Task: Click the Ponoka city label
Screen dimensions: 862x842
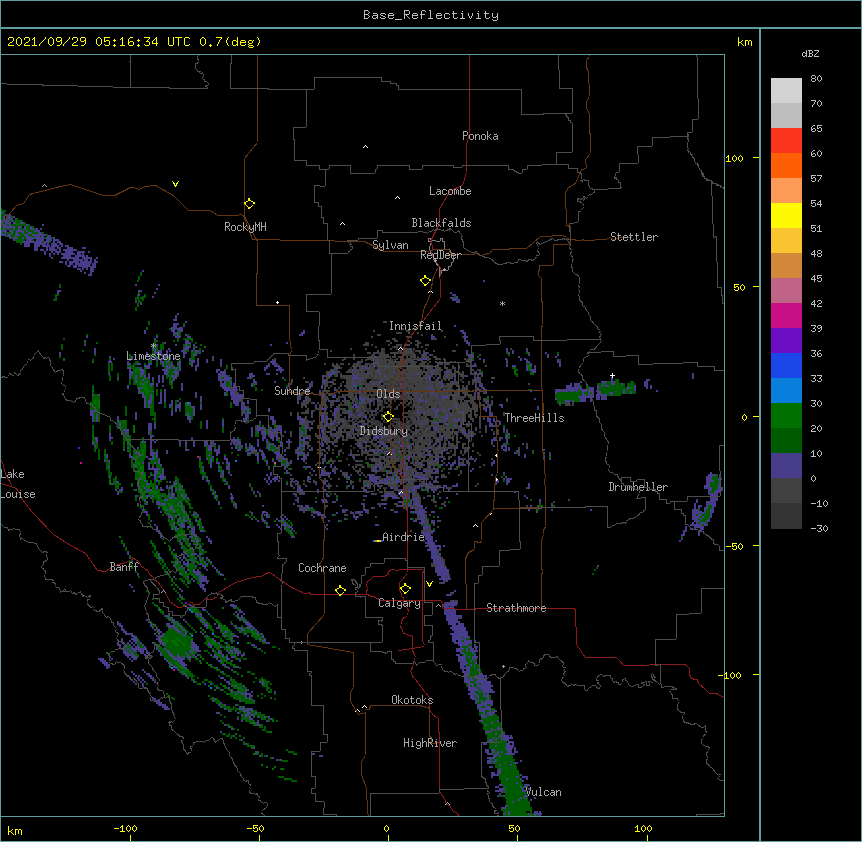Action: click(480, 136)
